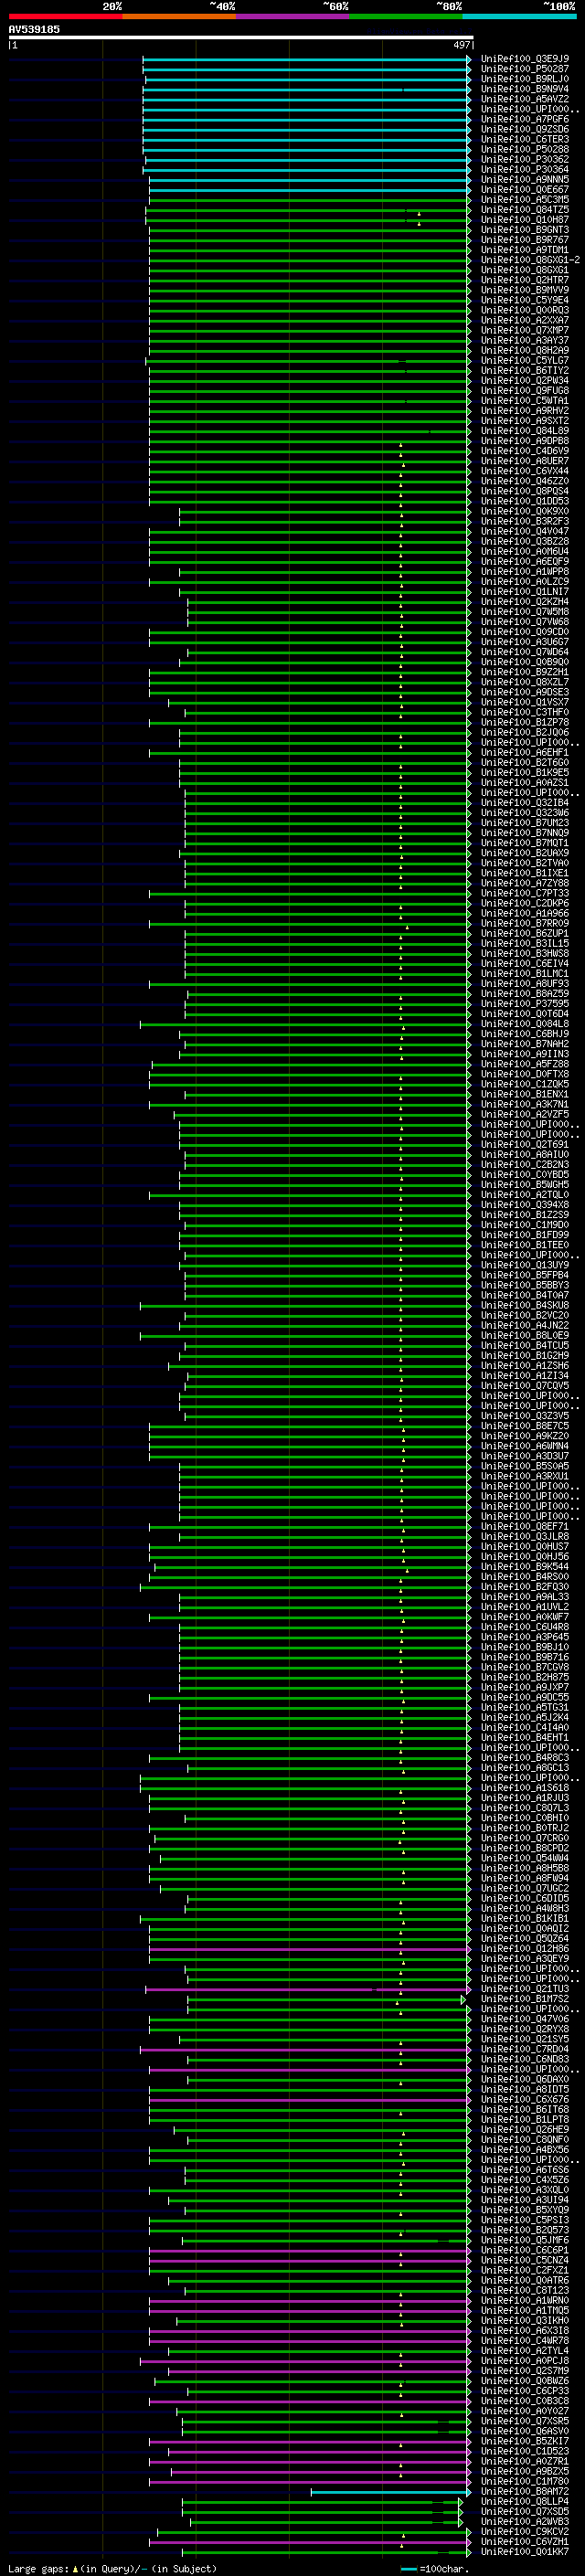Select label UniRef100_Q7XMP7
This screenshot has width=585, height=2576.
point(524,330)
